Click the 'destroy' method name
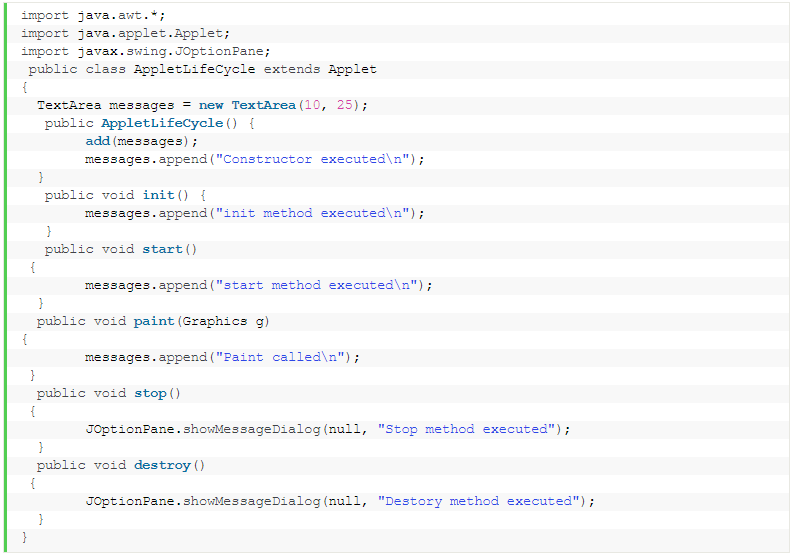The image size is (791, 556). point(162,466)
